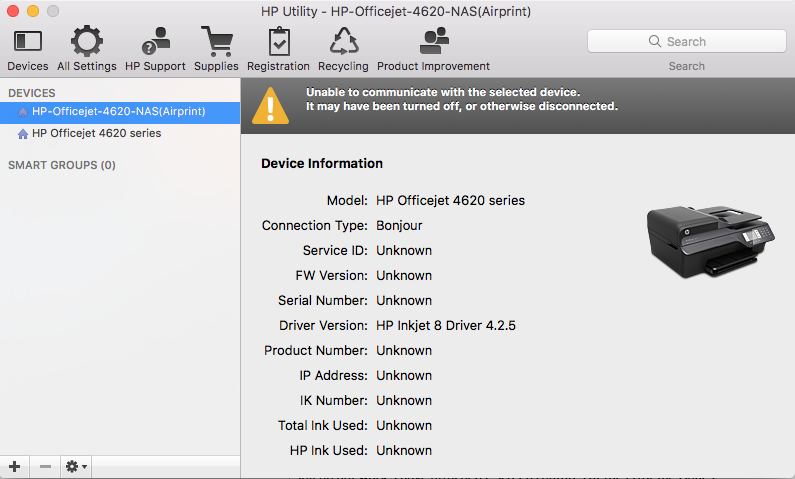Click the 'Unable to communicate' warning message
The width and height of the screenshot is (795, 479).
[462, 99]
